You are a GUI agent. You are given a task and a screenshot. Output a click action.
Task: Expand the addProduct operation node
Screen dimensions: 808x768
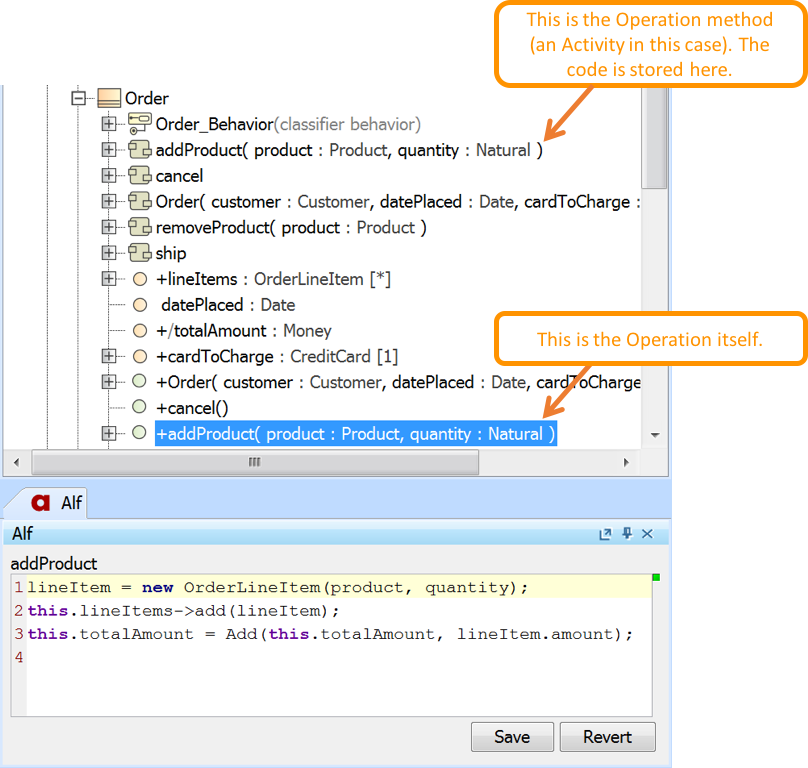tap(110, 150)
